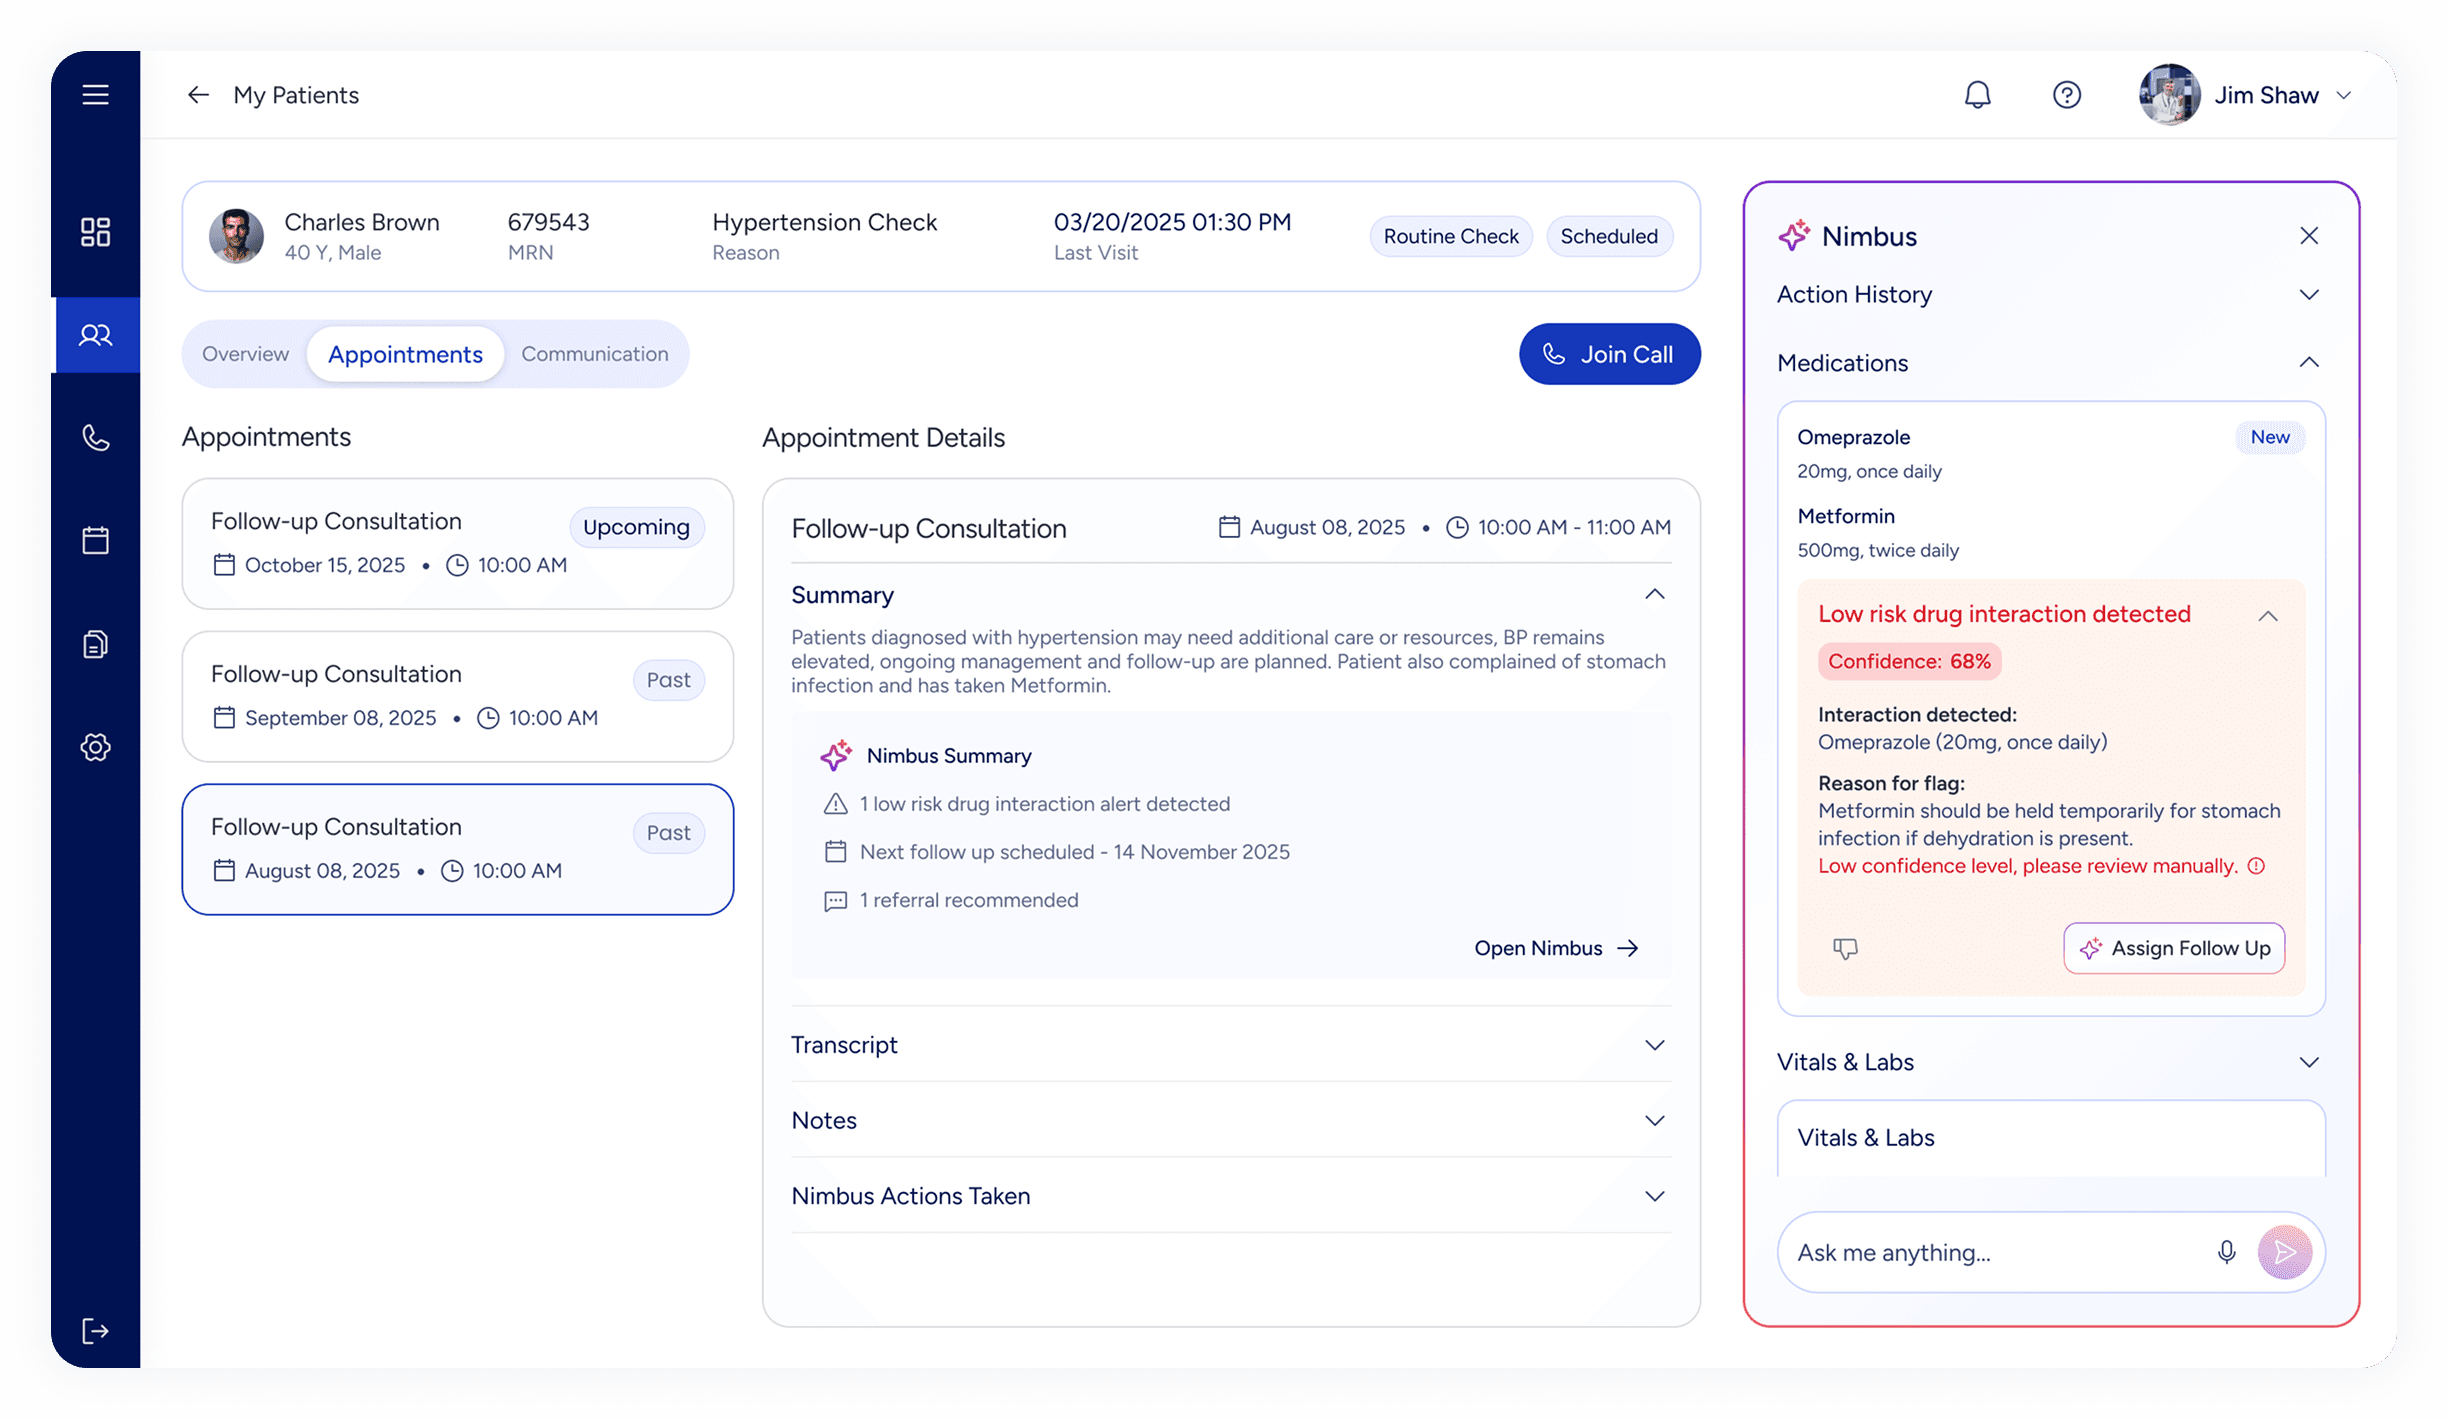
Task: Click the phone calls sidebar icon
Action: [x=95, y=438]
